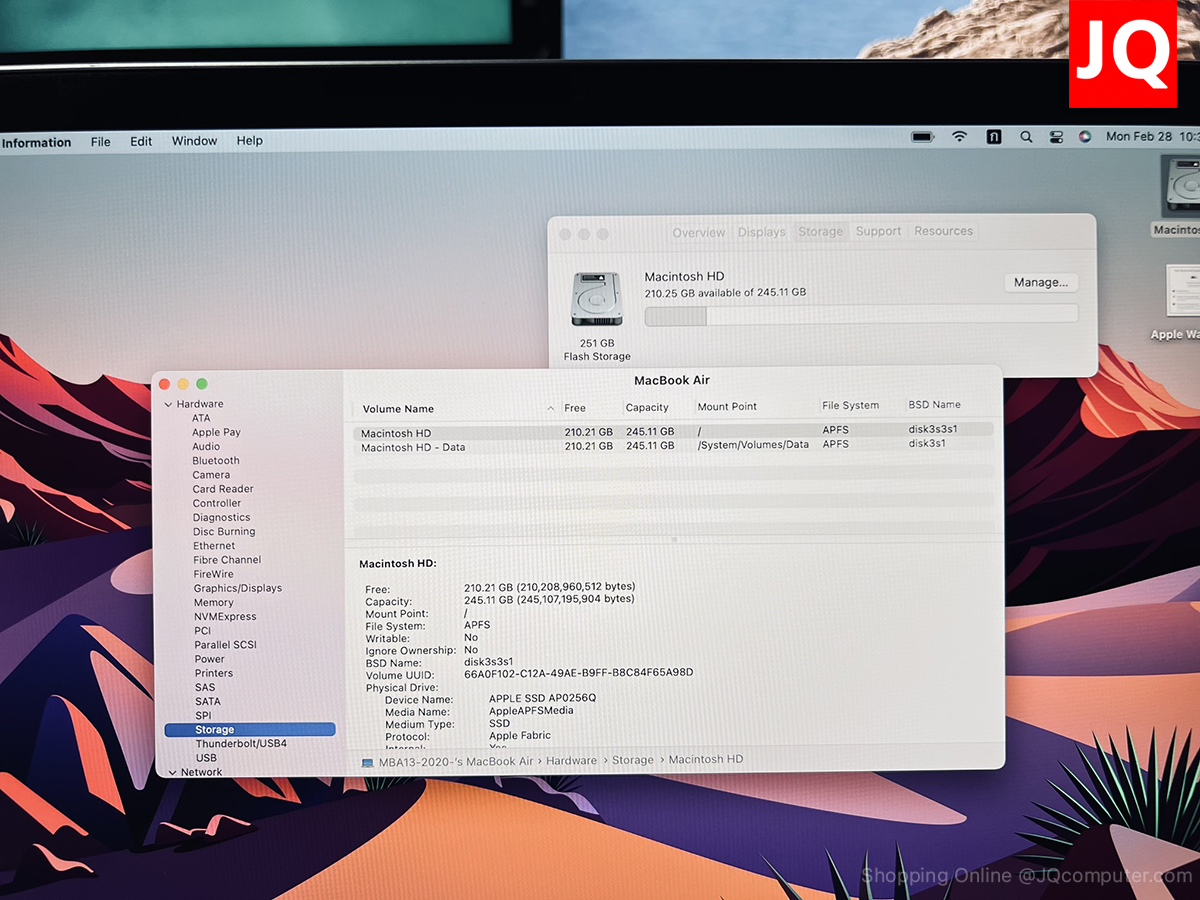Select Parallel SCSI in the sidebar
The width and height of the screenshot is (1200, 900).
click(x=225, y=645)
